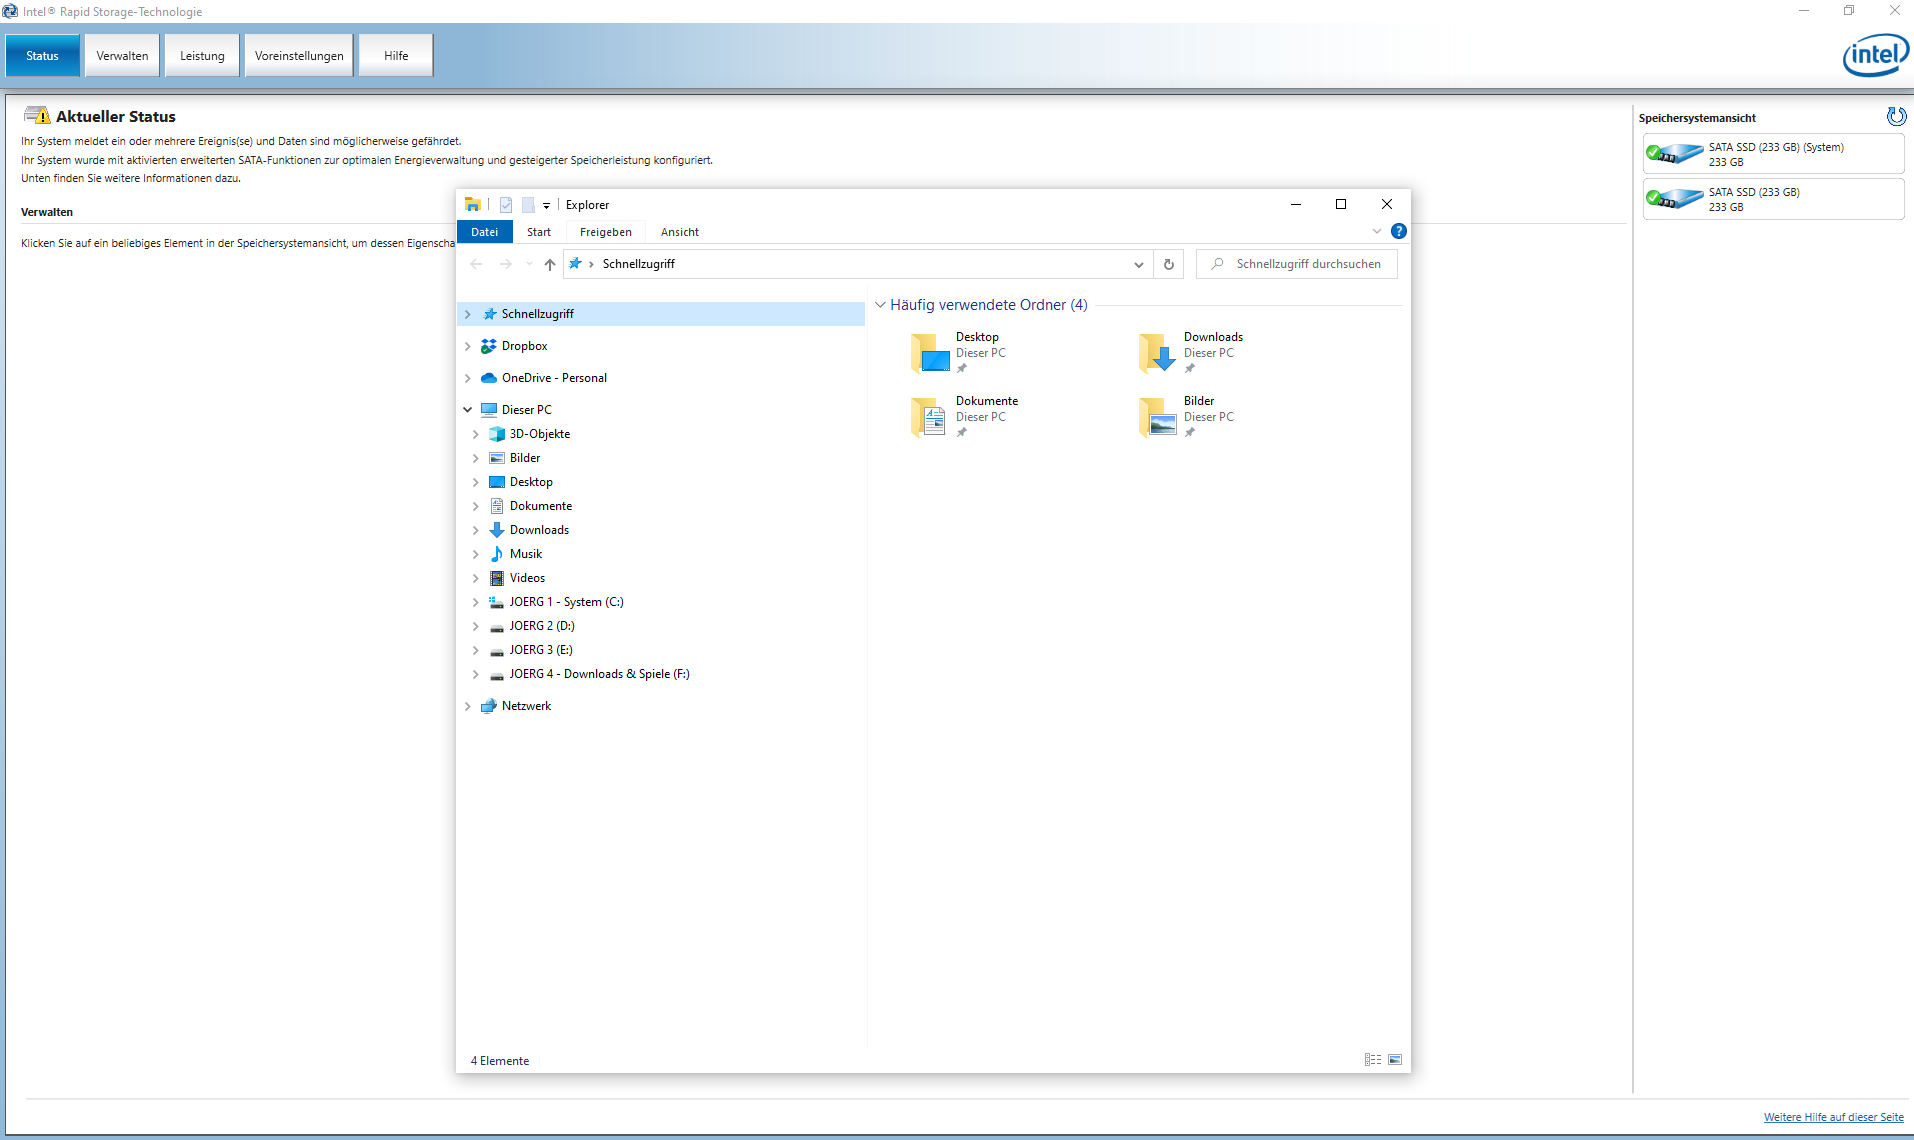1914x1140 pixels.
Task: Collapse the 'Häufig verwendete Ordner' group
Action: tap(880, 305)
